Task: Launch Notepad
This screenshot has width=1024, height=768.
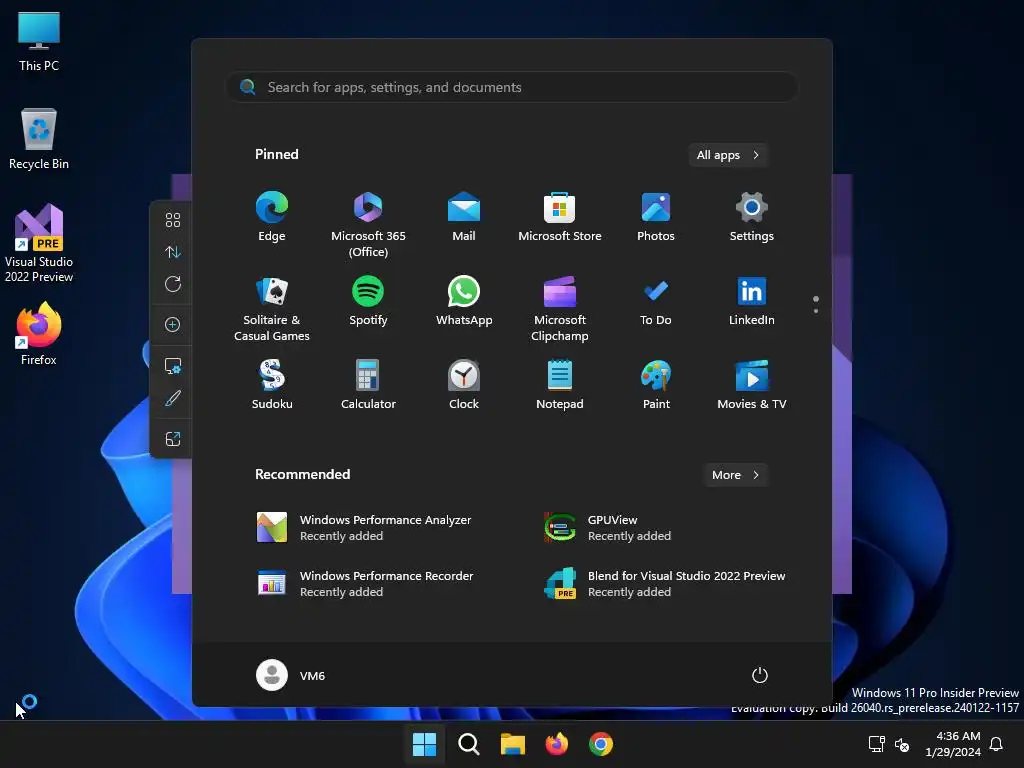Action: coord(560,385)
